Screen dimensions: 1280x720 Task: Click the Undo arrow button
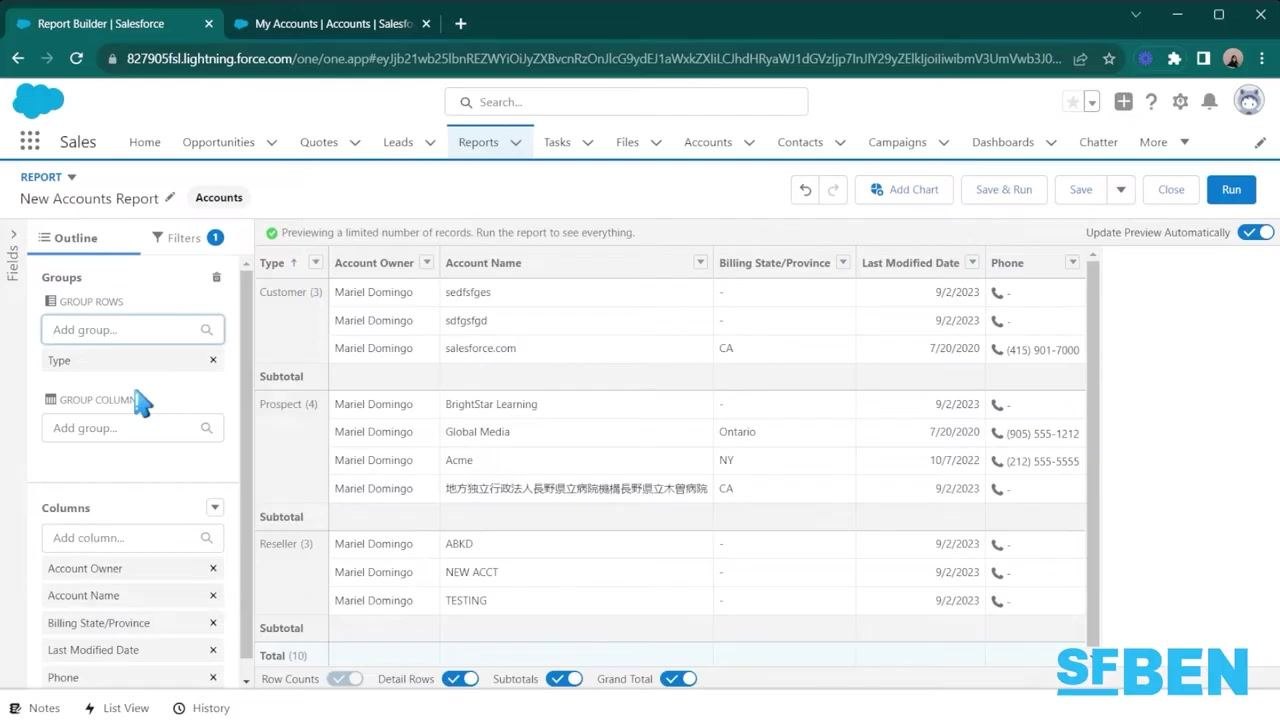[x=805, y=190]
